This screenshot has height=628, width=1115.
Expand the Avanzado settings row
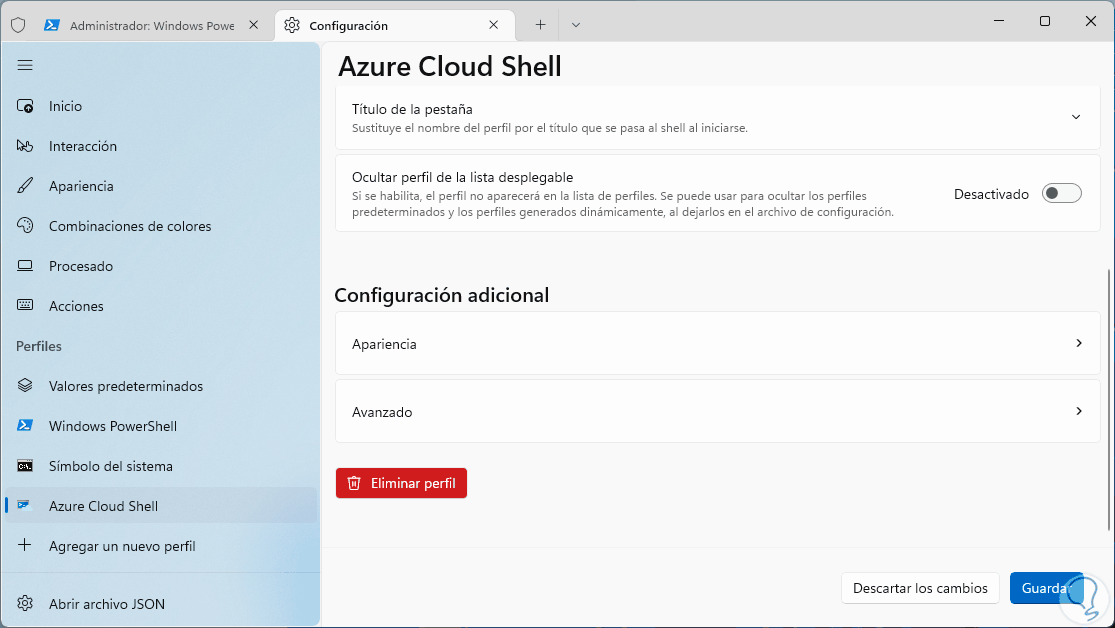(x=717, y=411)
